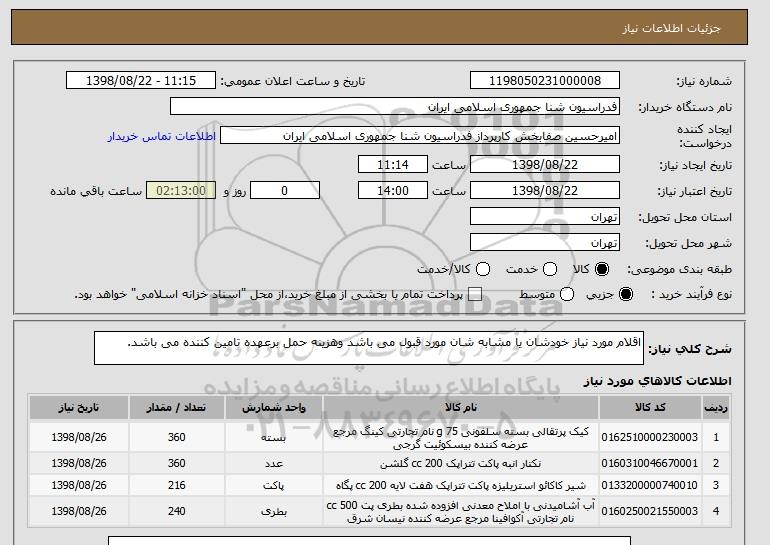
Task: Click the شیر کاکائو product name cell
Action: pos(461,485)
